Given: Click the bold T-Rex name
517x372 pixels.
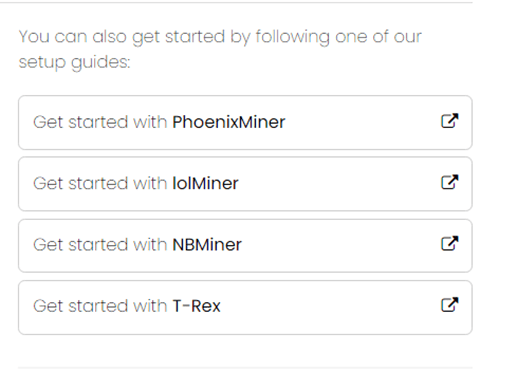Looking at the screenshot, I should pyautogui.click(x=196, y=306).
